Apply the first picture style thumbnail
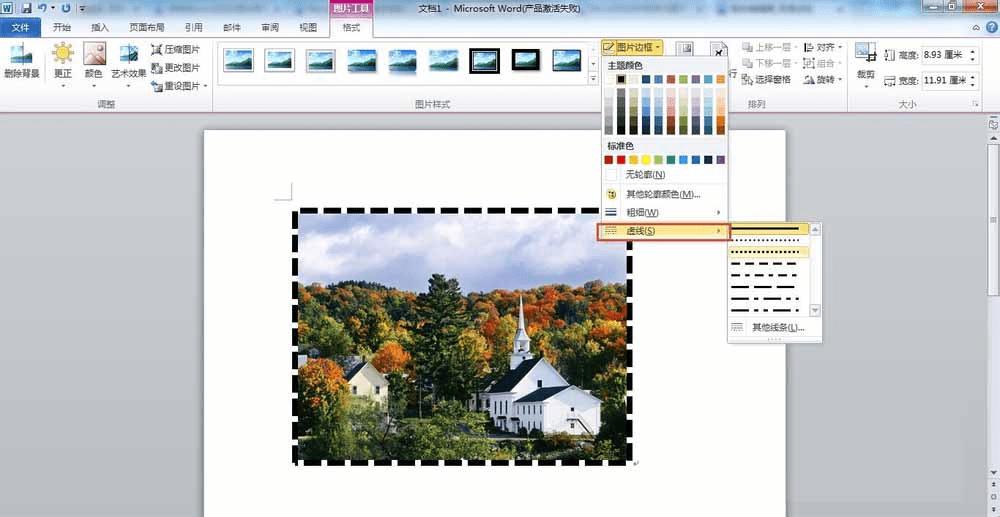This screenshot has height=517, width=1000. (239, 60)
